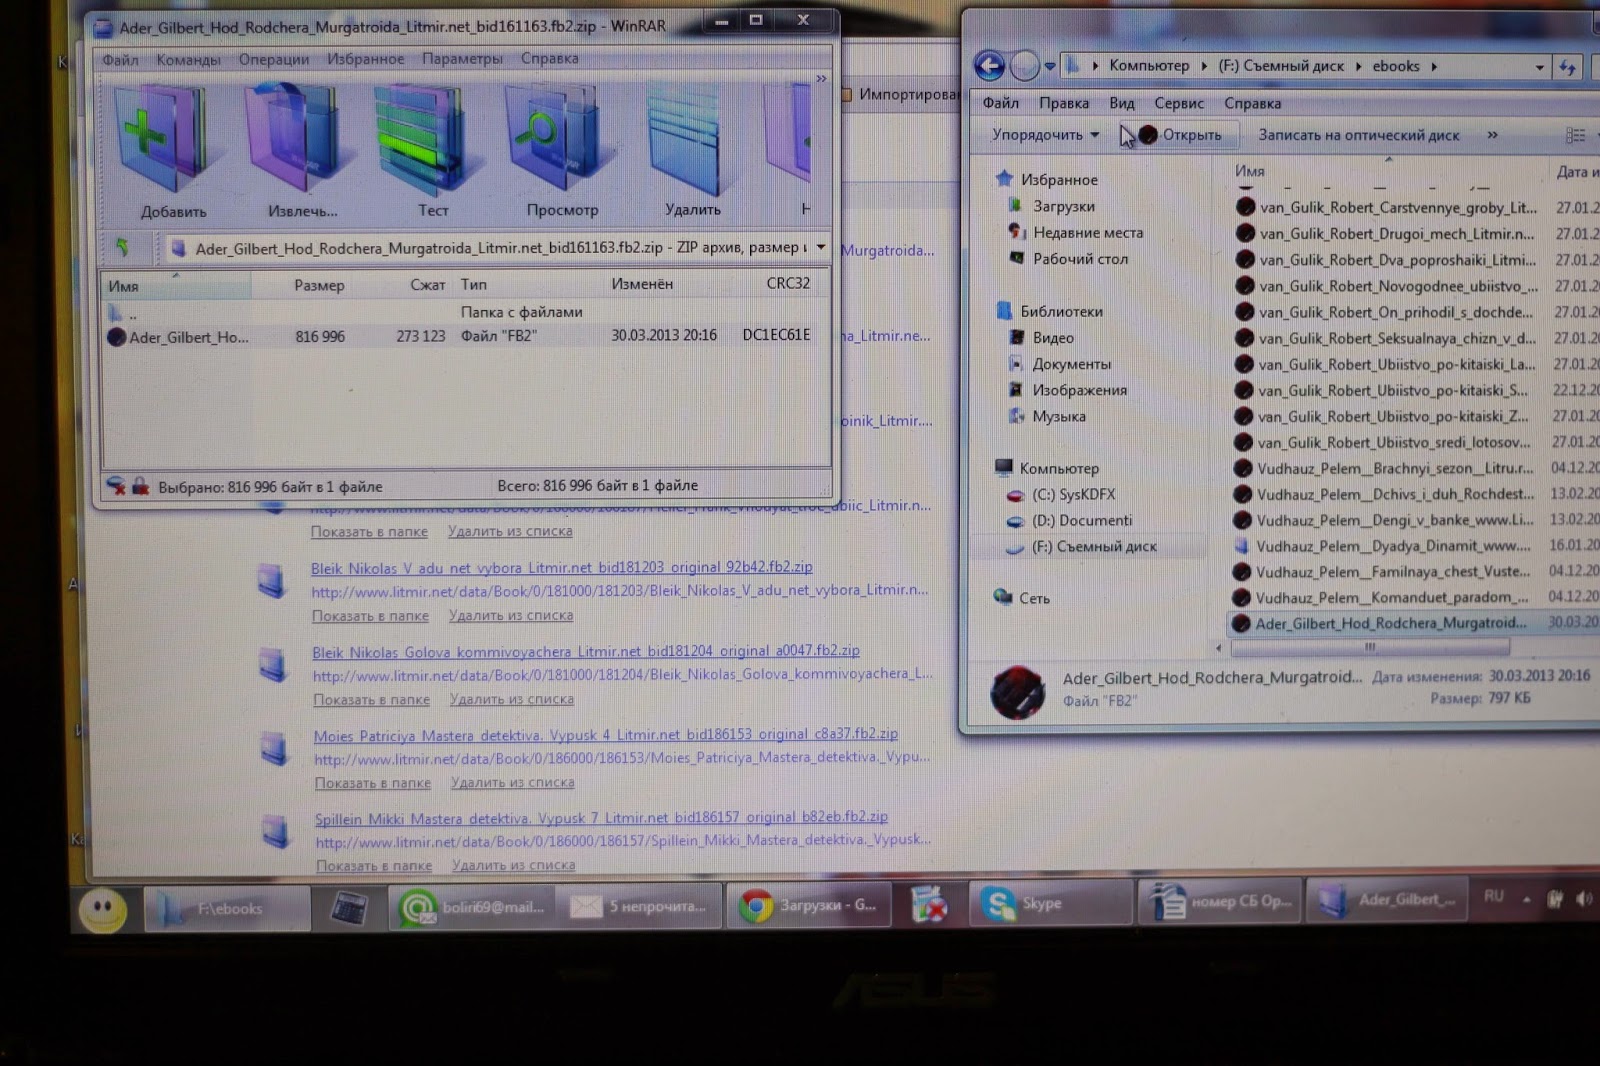Run the Тест (Test) archive tool
Screen dimensions: 1600x1066
[430, 150]
